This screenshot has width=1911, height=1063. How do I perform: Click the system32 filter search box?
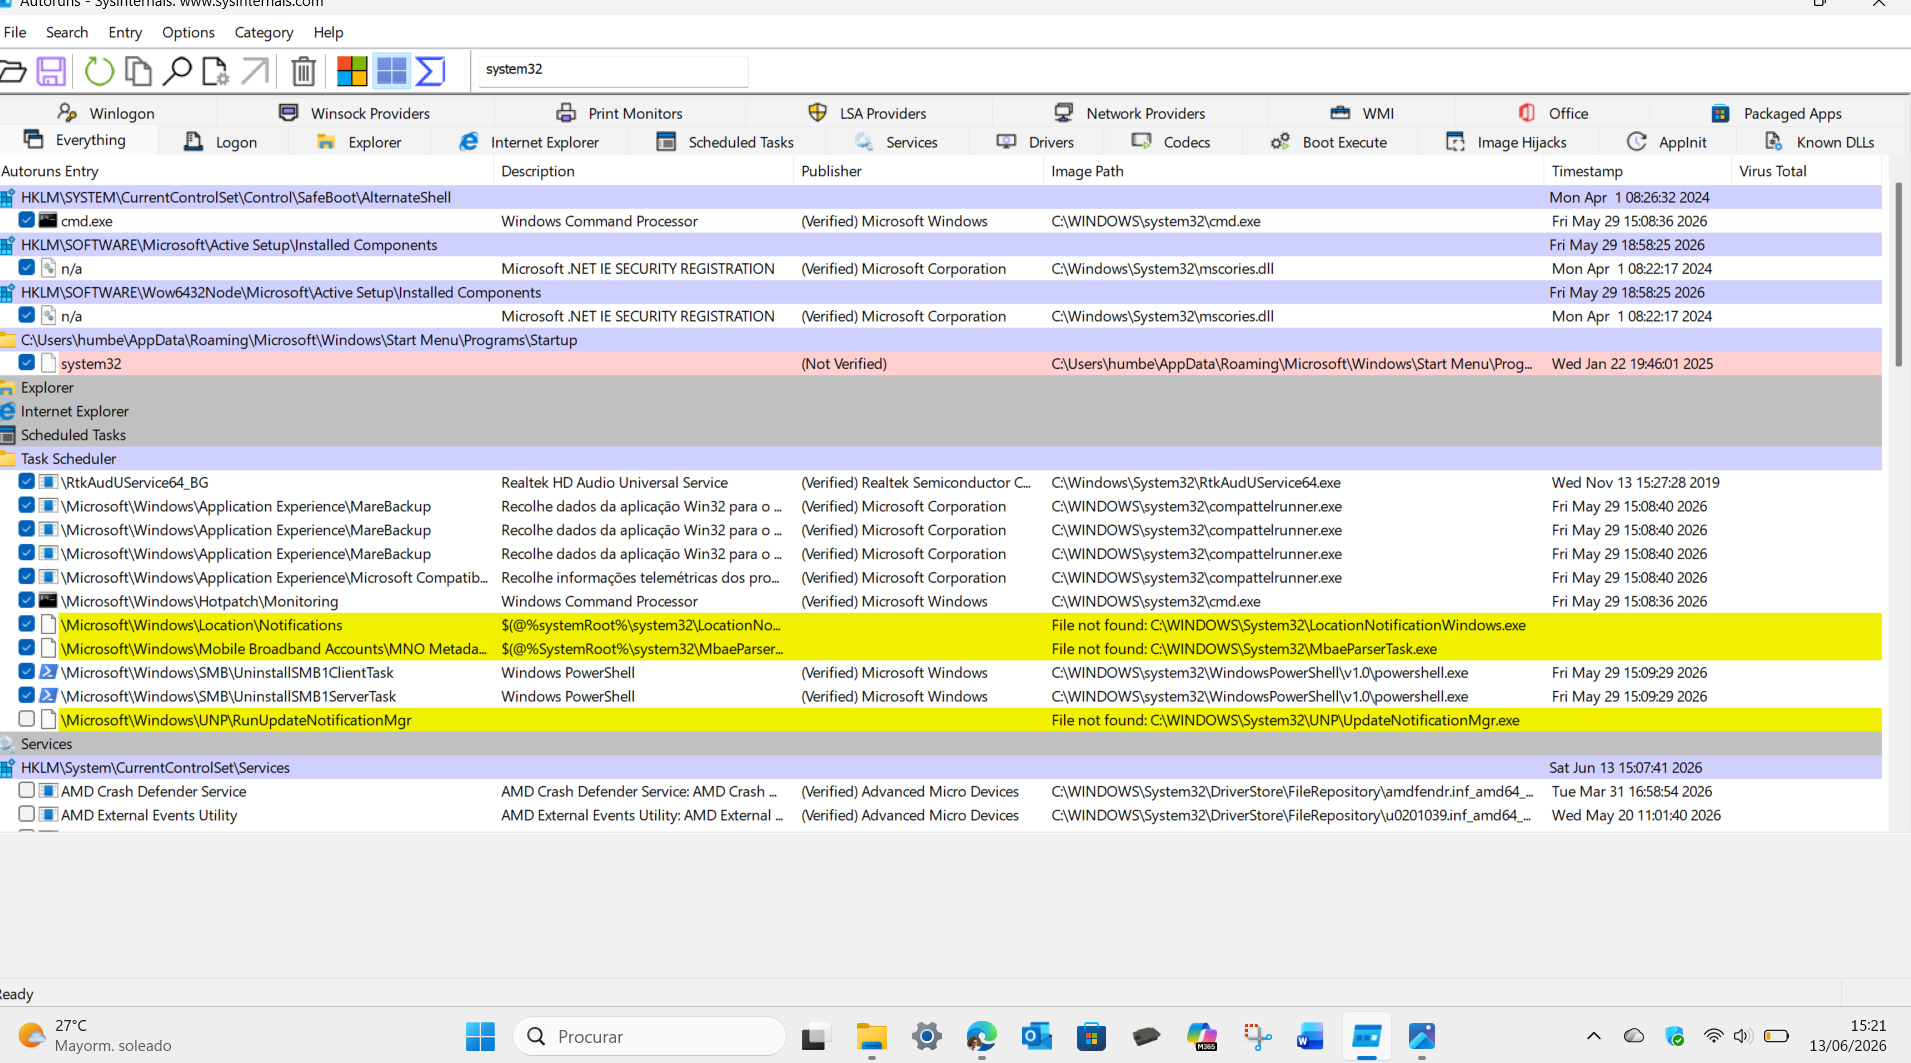(613, 69)
